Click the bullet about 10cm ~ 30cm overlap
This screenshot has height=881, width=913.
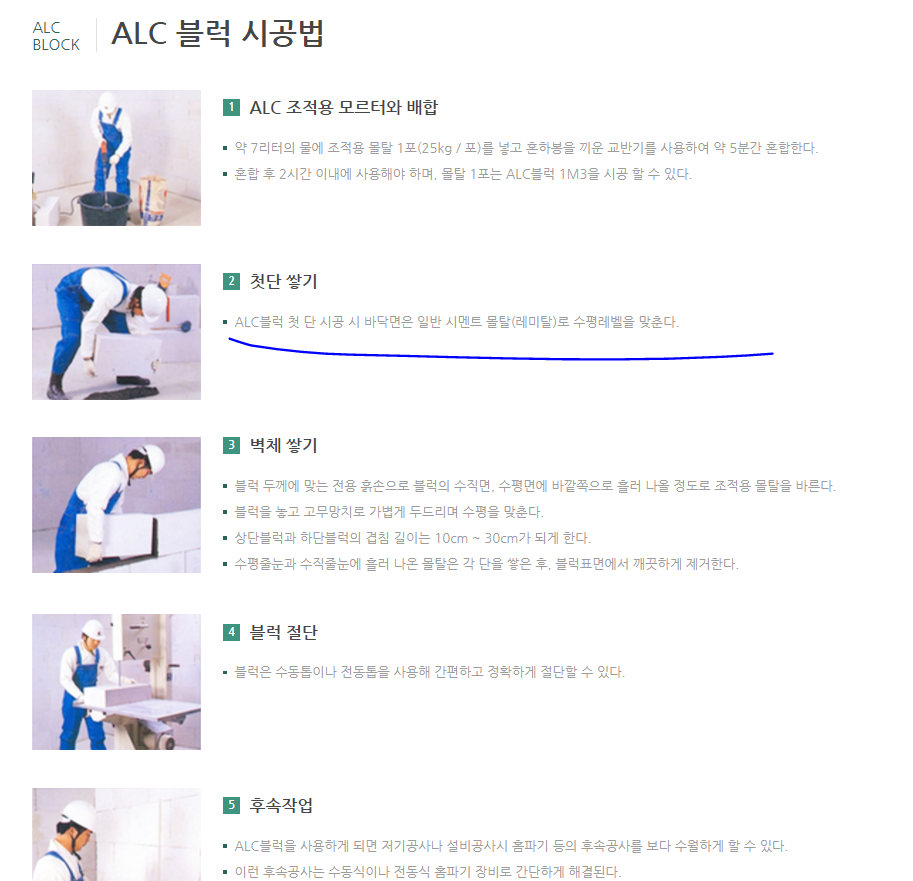coord(412,538)
